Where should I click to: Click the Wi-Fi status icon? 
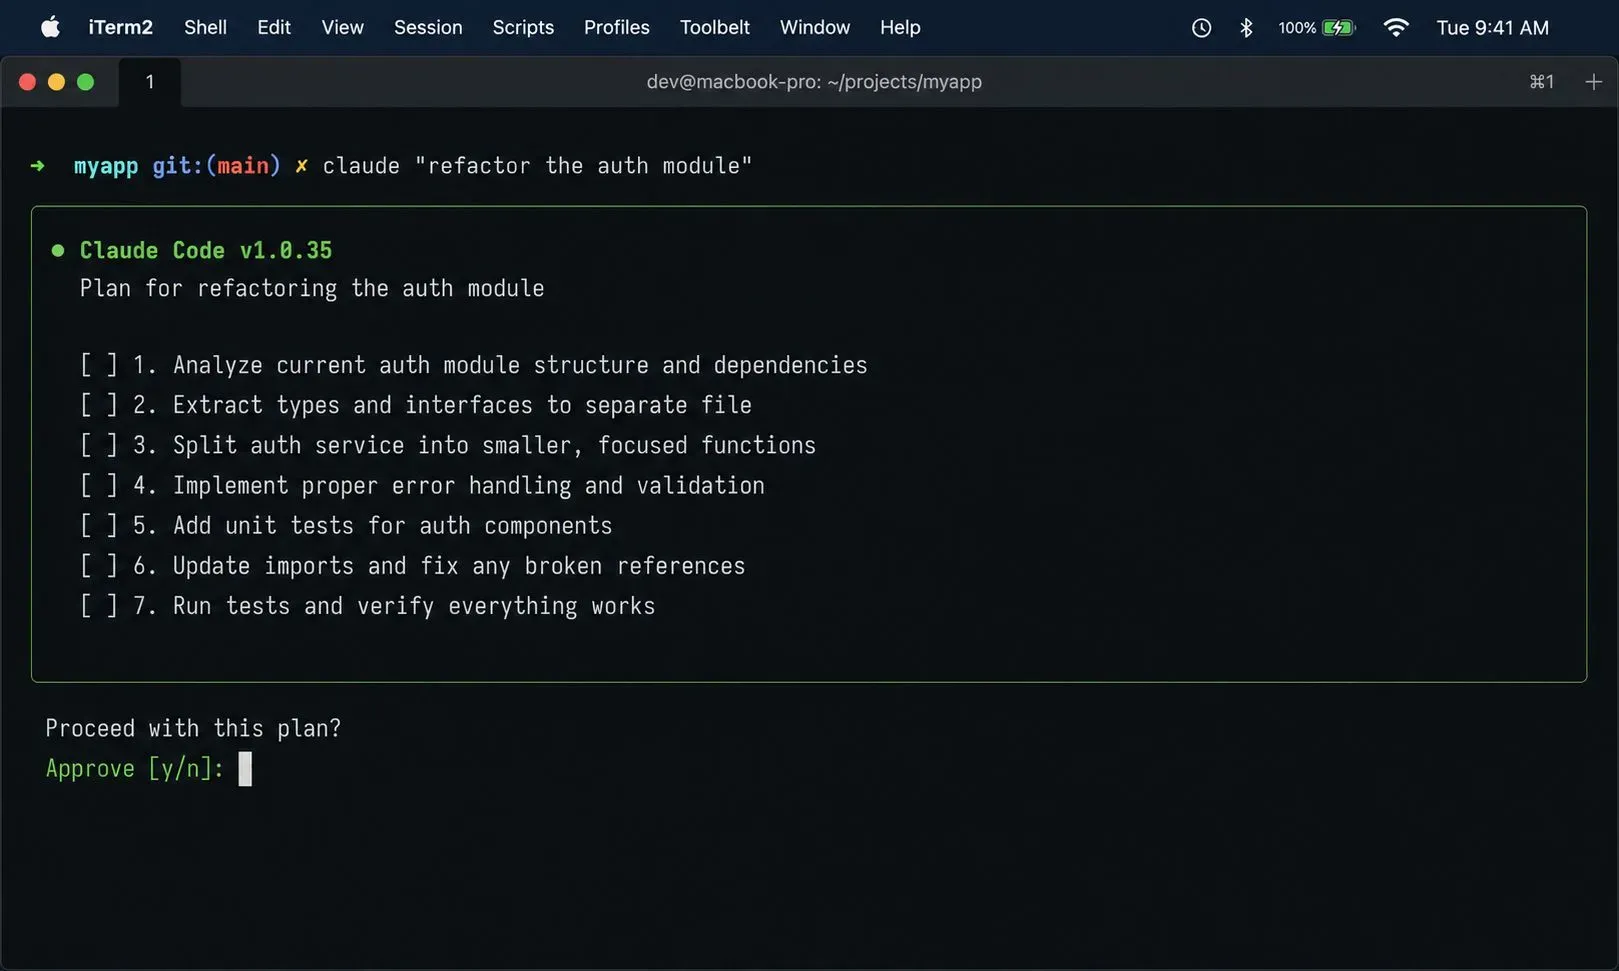tap(1396, 28)
